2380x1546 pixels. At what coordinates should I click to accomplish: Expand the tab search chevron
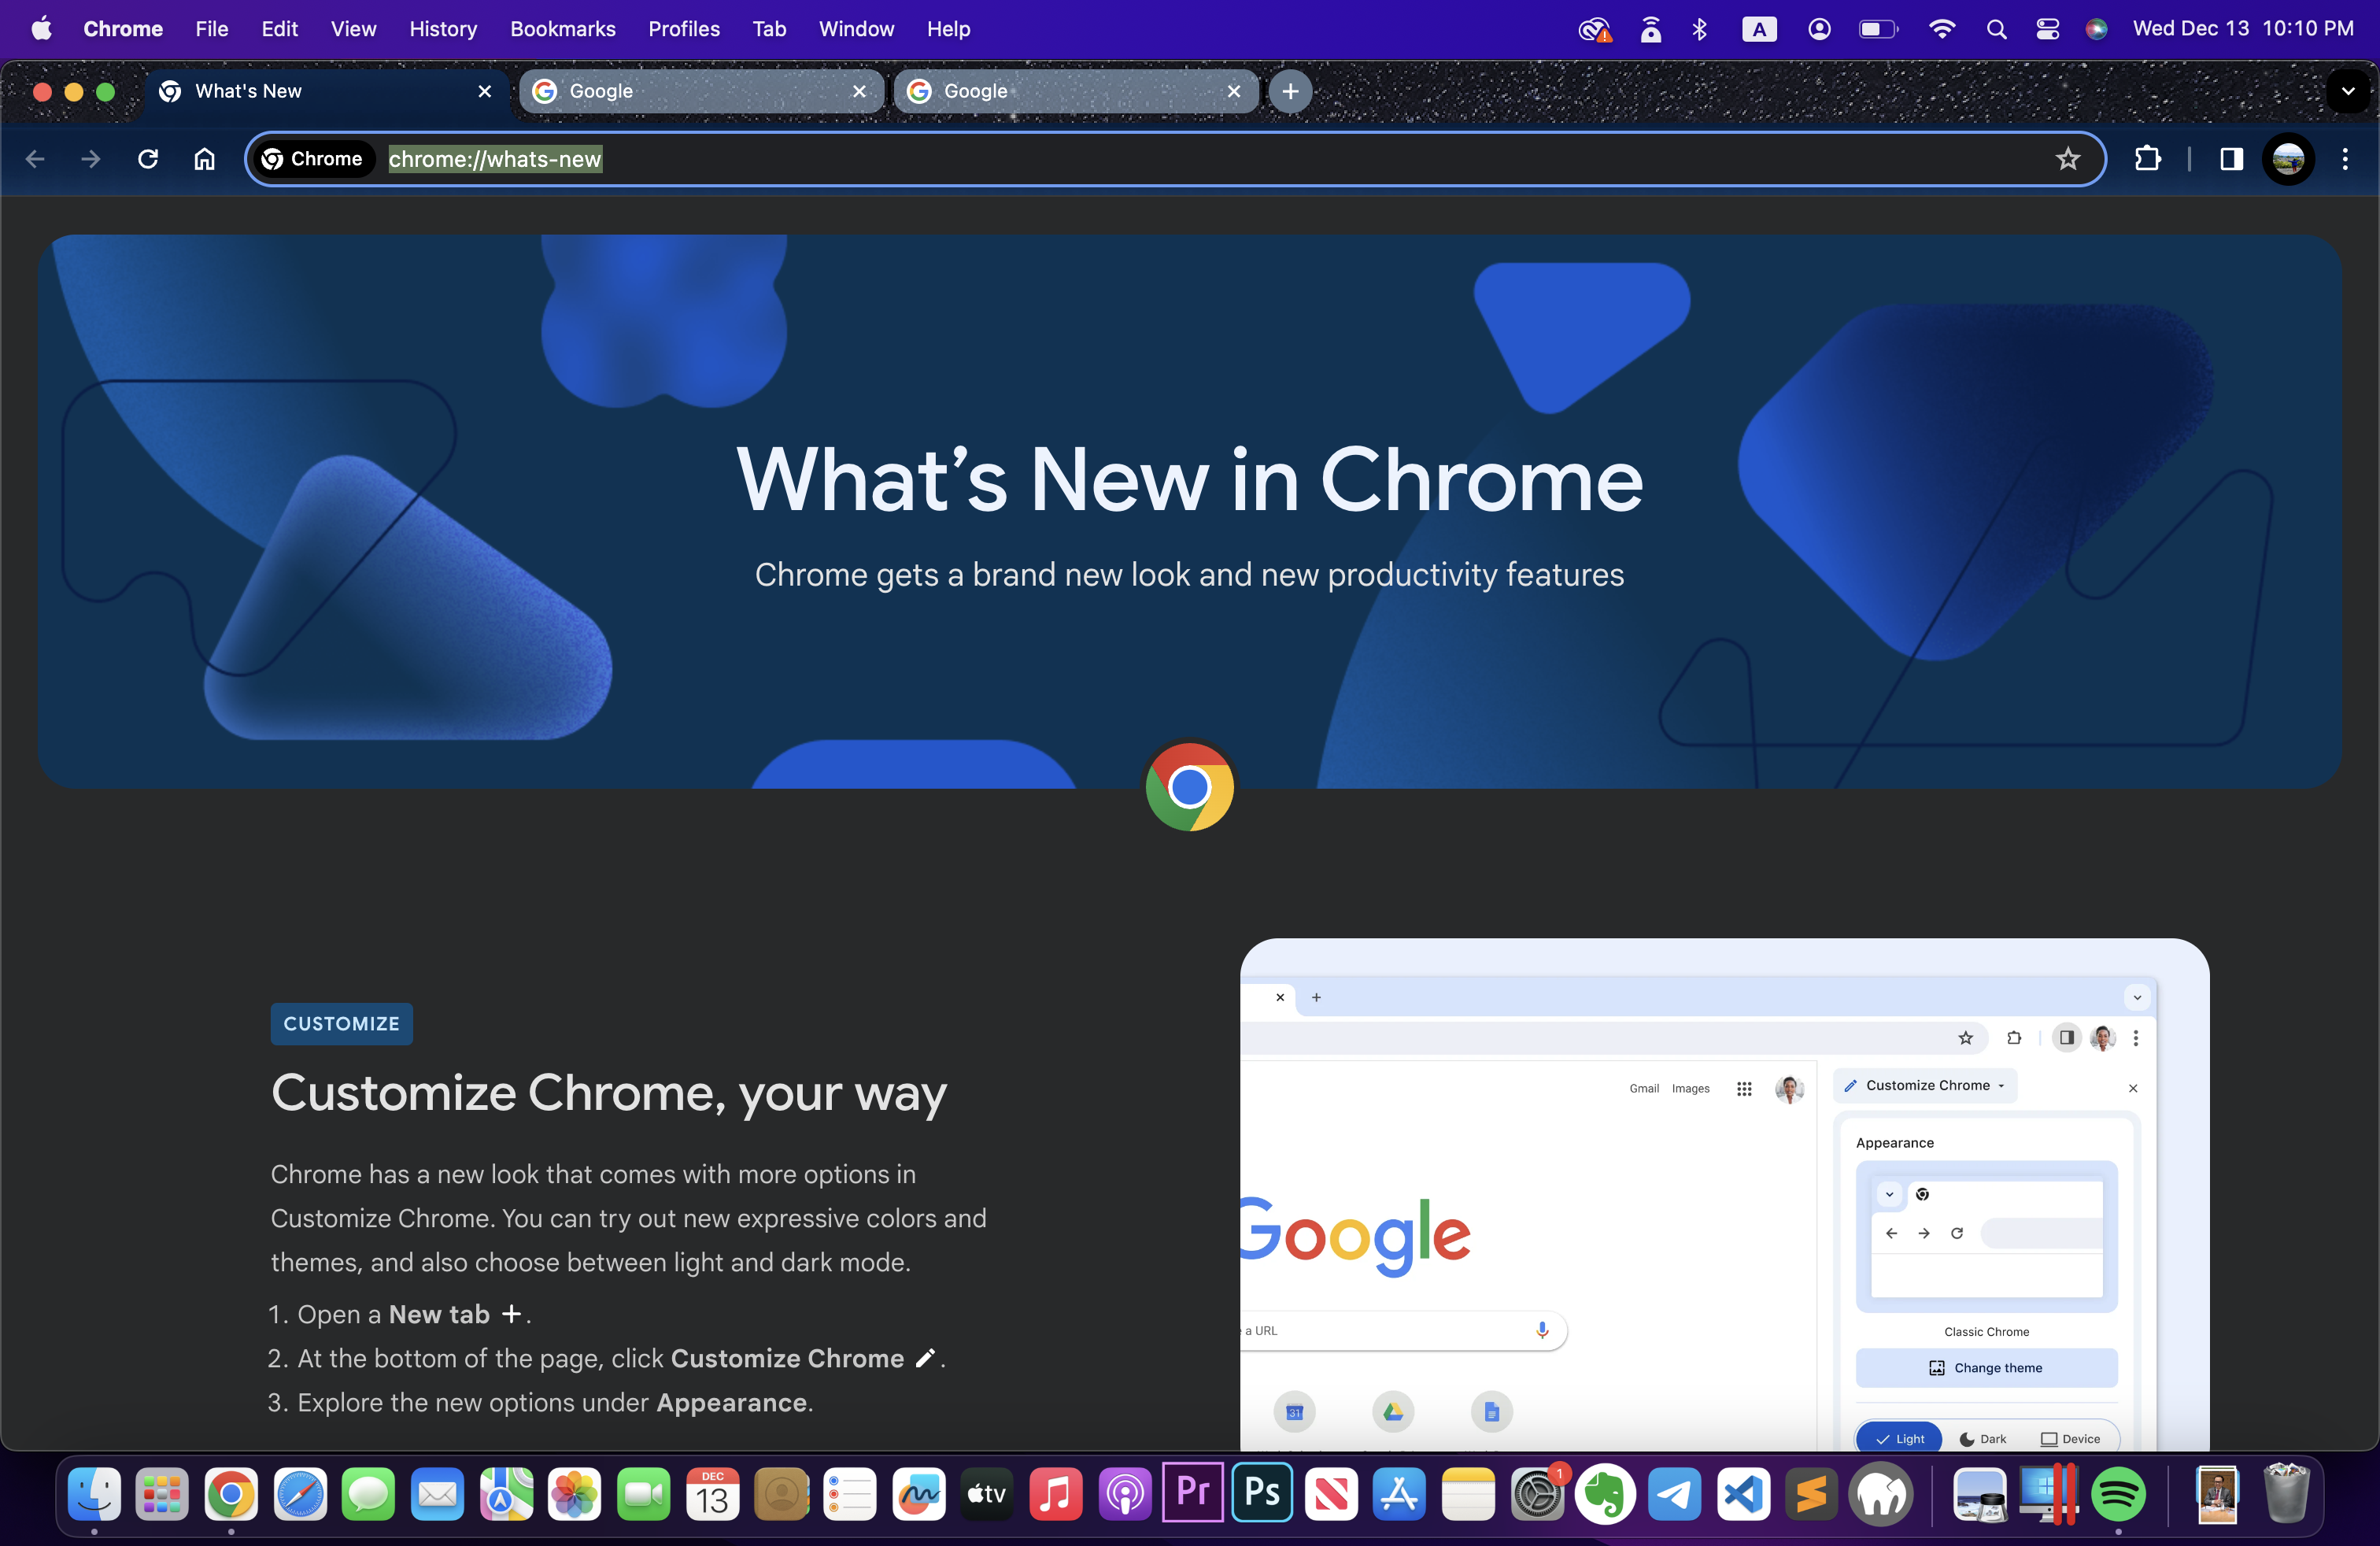tap(2347, 91)
